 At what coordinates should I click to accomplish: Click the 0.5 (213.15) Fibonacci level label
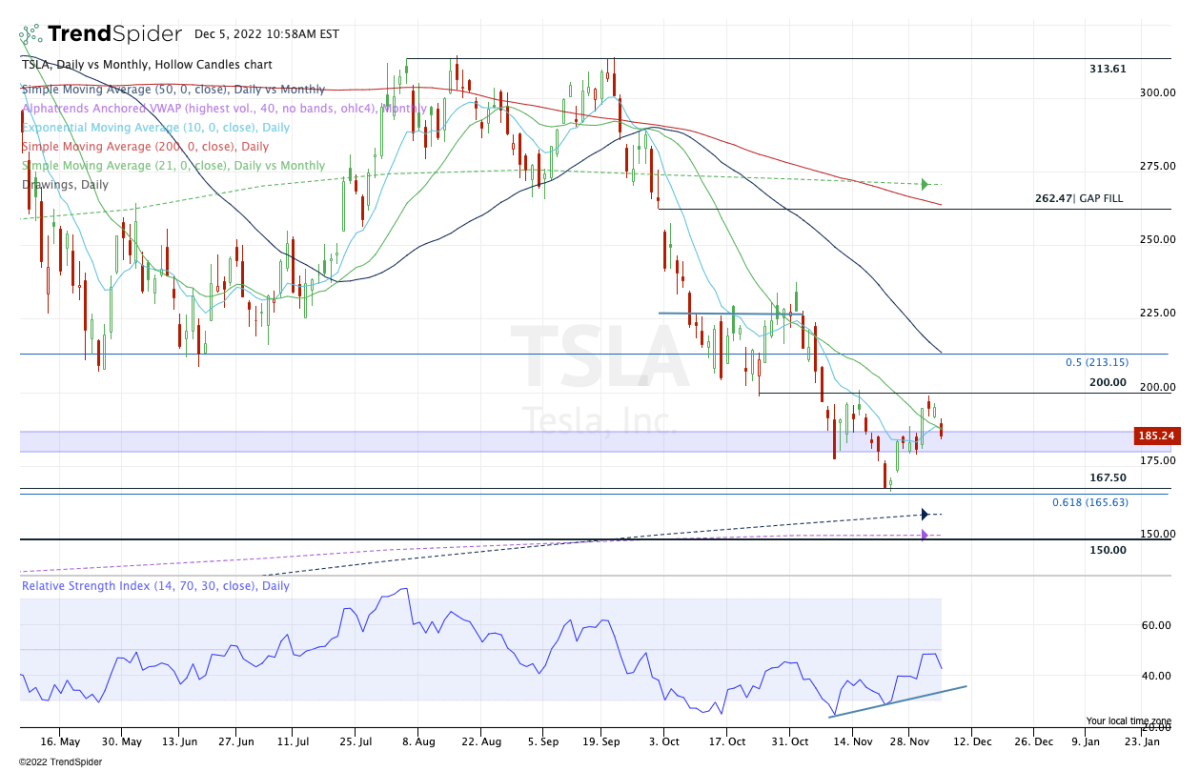coord(1095,362)
